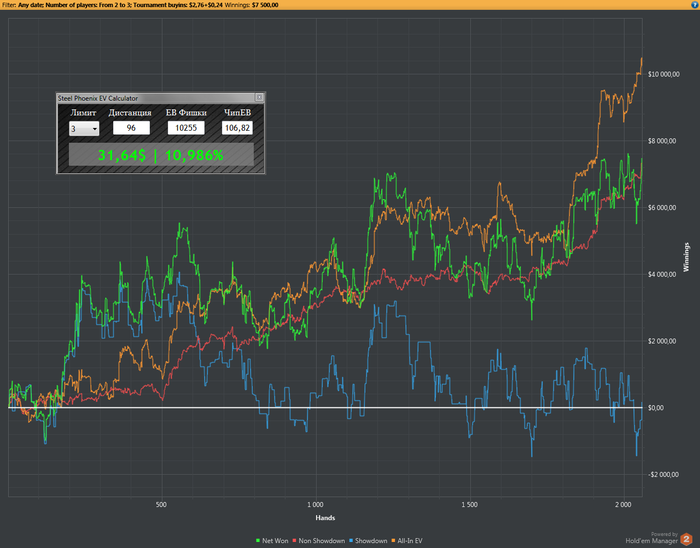
Task: Toggle the Non Showdown legend entry
Action: (x=319, y=540)
